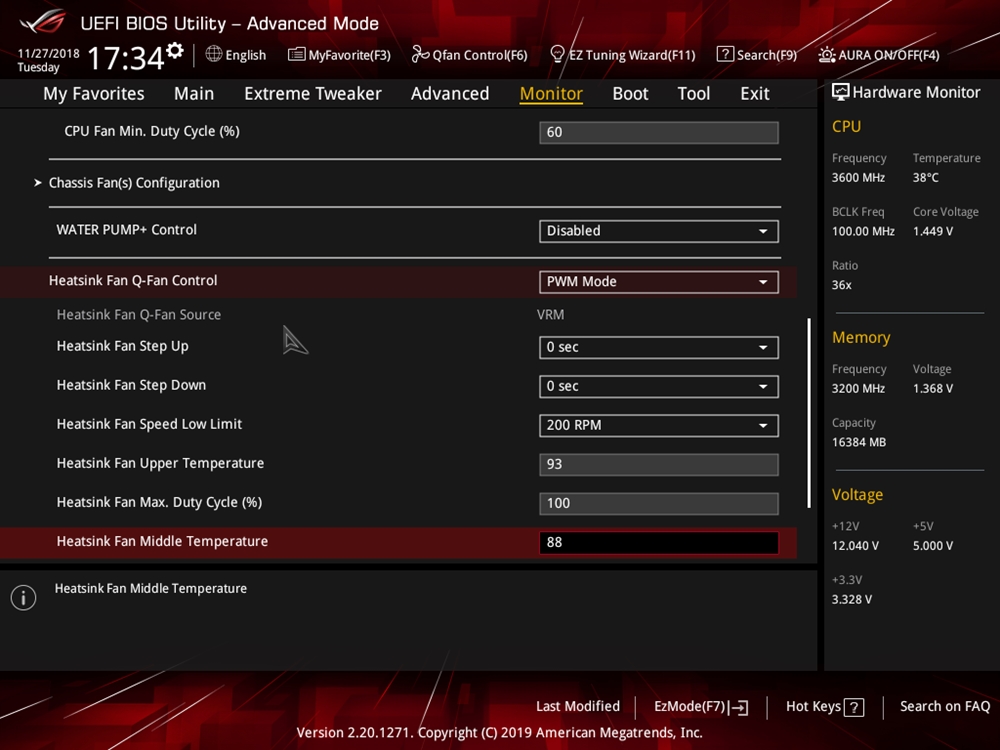
Task: Click the AURA light icon
Action: point(827,55)
